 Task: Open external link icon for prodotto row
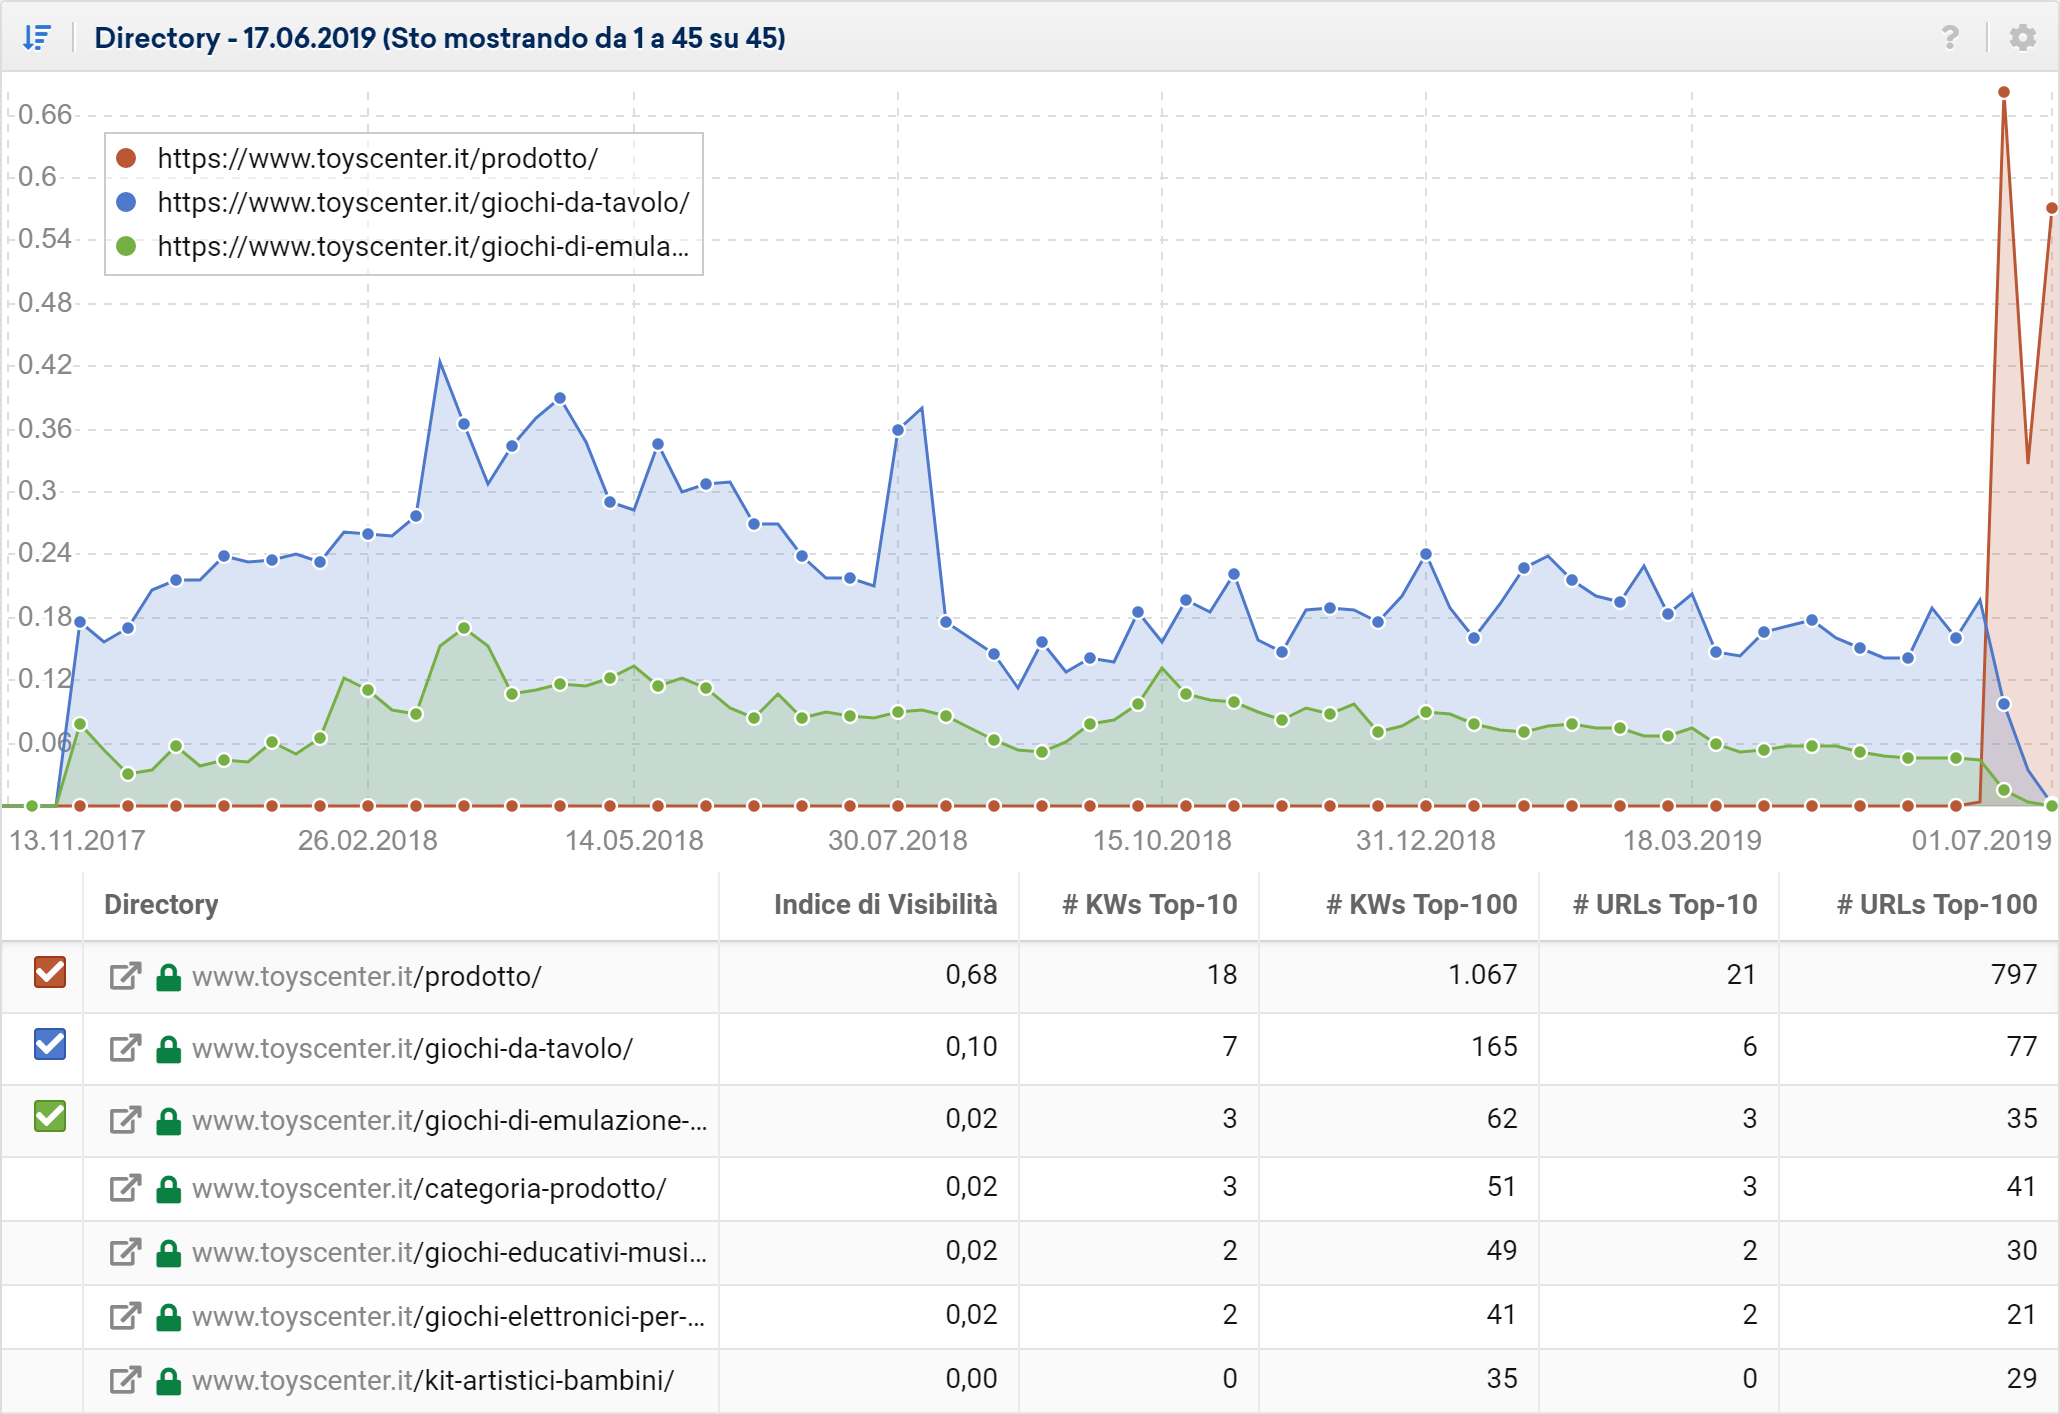[x=125, y=976]
